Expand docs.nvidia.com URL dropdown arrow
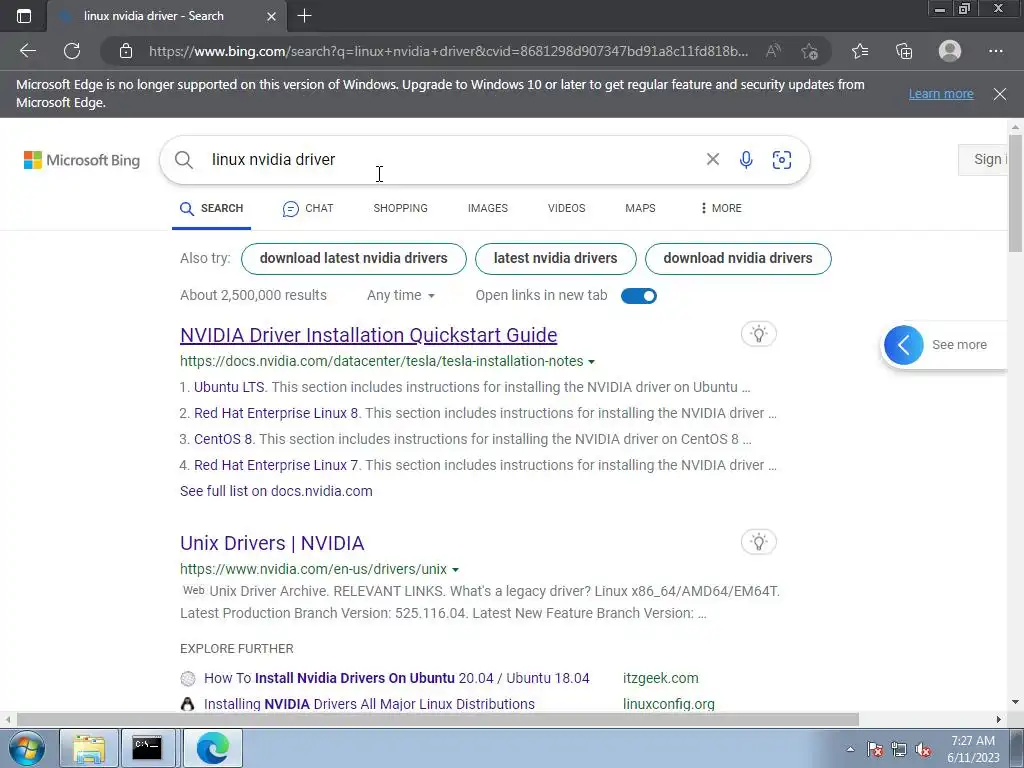Image resolution: width=1024 pixels, height=768 pixels. 592,362
